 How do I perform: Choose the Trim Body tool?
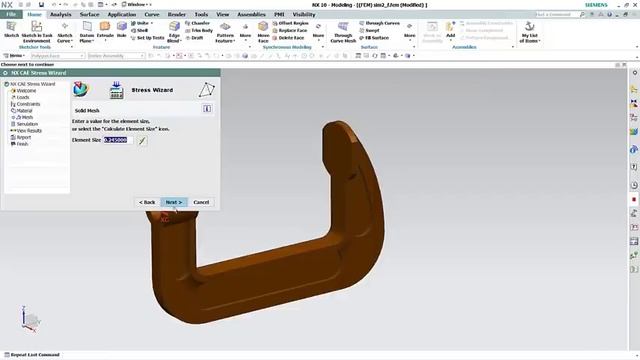tap(199, 31)
